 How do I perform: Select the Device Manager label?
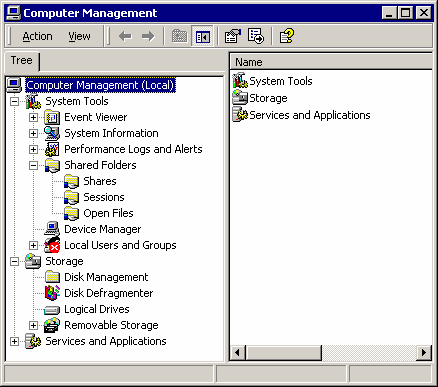click(103, 229)
